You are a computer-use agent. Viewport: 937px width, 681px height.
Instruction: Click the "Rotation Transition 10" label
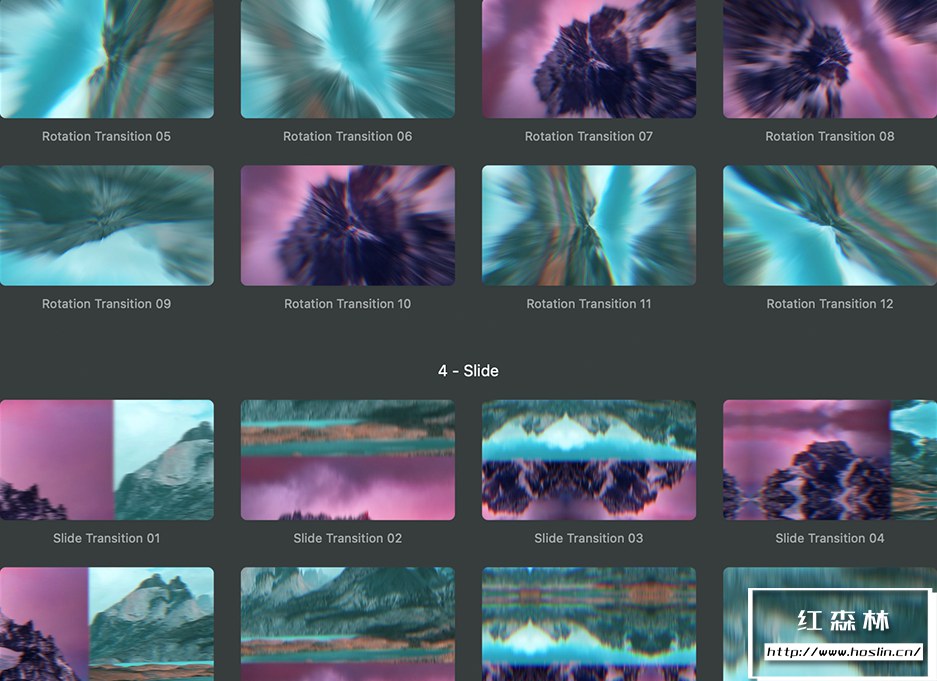point(348,303)
